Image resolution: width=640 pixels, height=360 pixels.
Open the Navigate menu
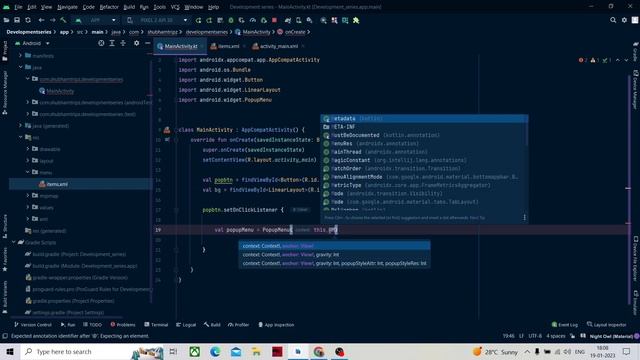pyautogui.click(x=67, y=7)
